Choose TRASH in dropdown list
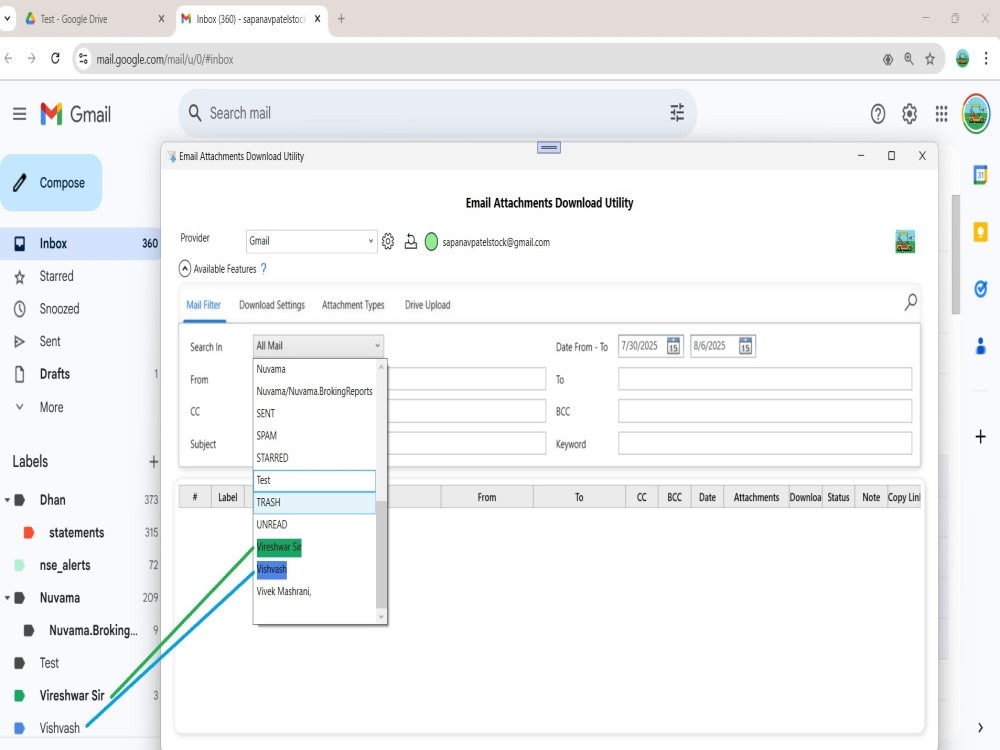Viewport: 1000px width, 750px height. 315,503
